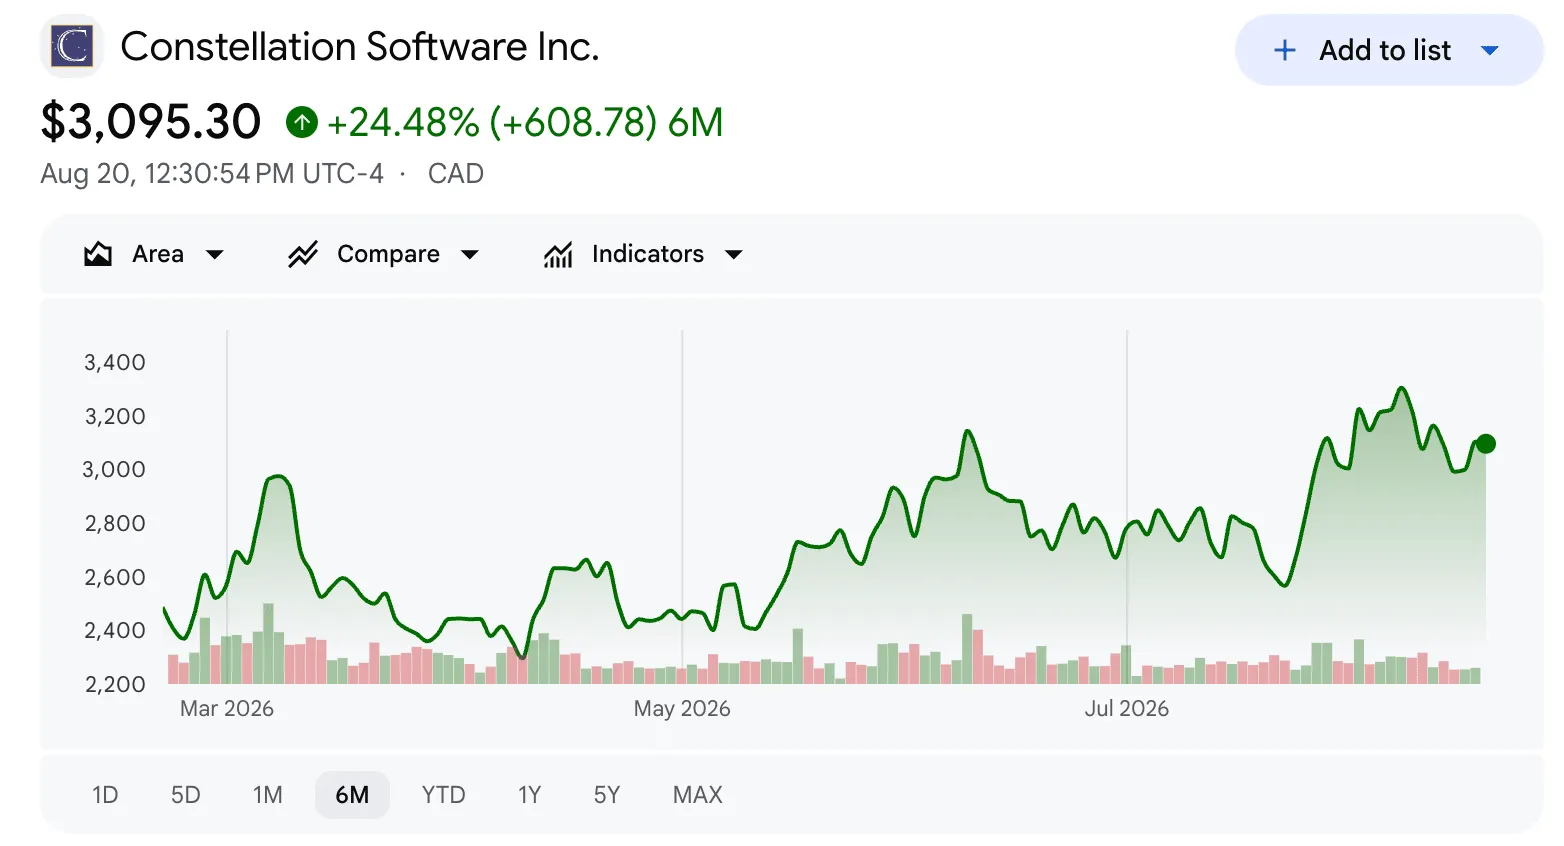Click the 3,400 y-axis label
This screenshot has width=1564, height=846.
click(x=115, y=362)
